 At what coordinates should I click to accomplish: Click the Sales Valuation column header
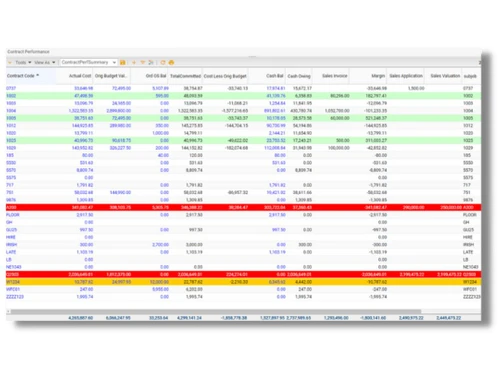445,76
